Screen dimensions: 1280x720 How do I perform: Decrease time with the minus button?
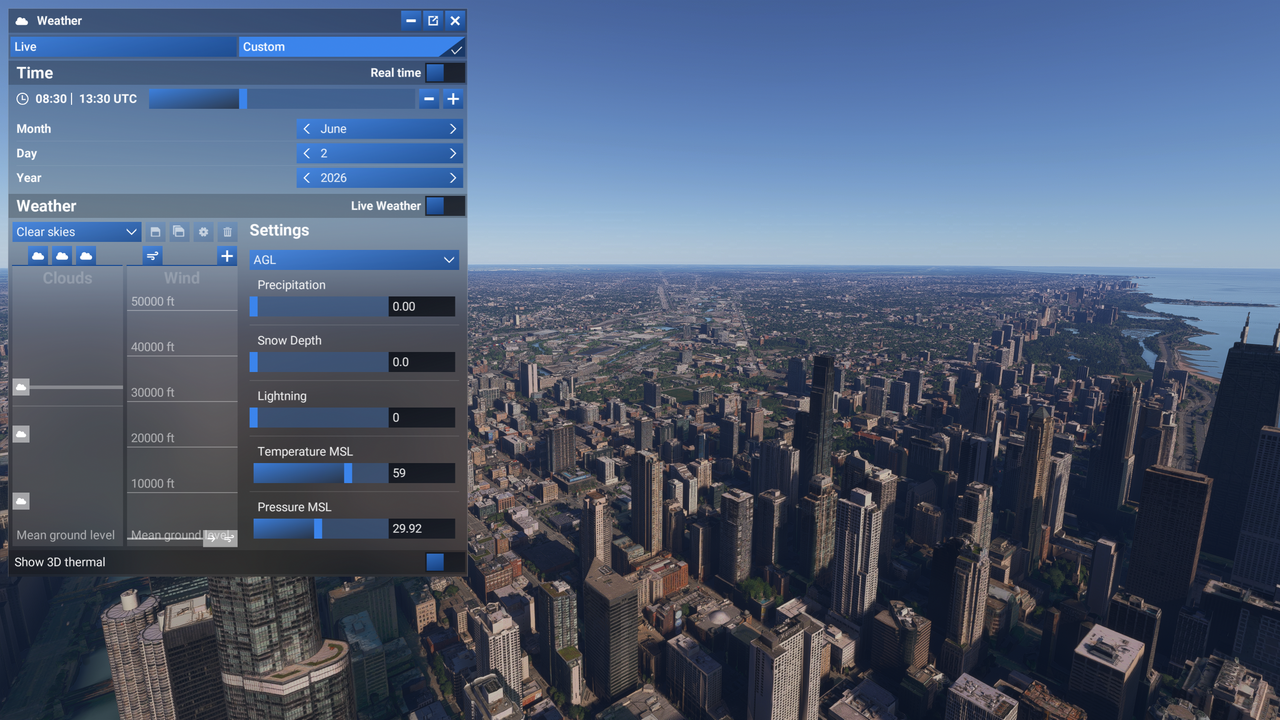tap(429, 99)
